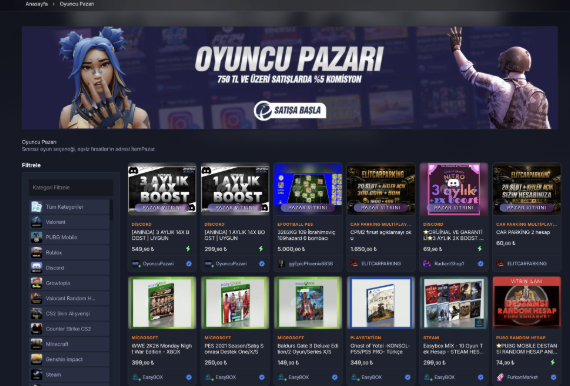Click the PLAYSTATION category label
570x386 pixels.
click(x=365, y=338)
